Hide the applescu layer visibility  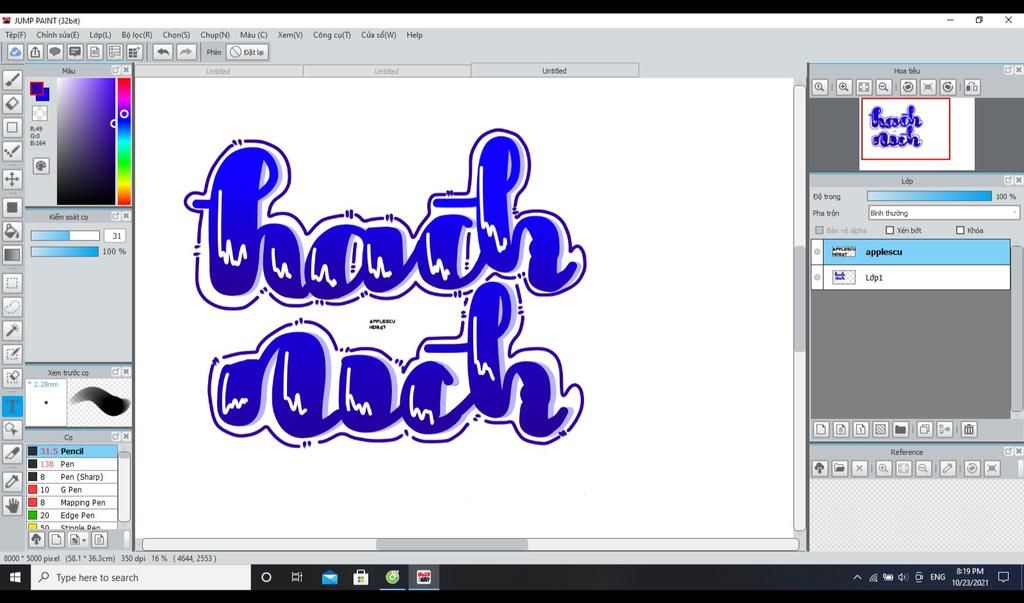tap(817, 252)
